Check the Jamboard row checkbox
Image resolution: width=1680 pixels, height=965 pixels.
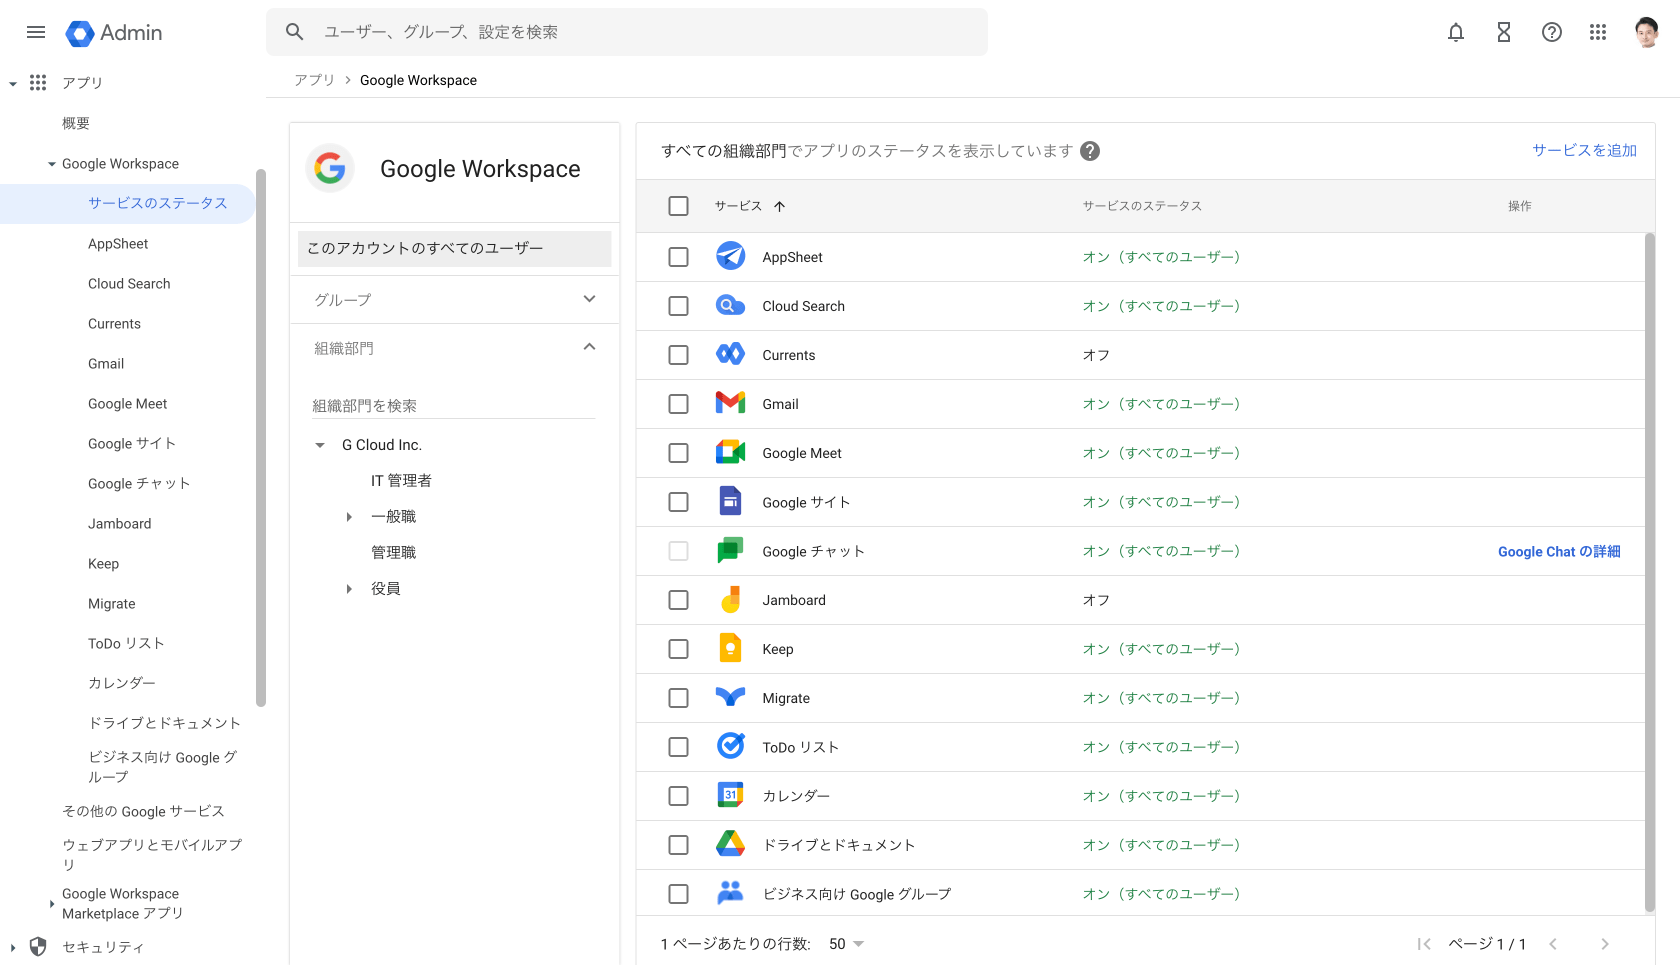click(679, 600)
